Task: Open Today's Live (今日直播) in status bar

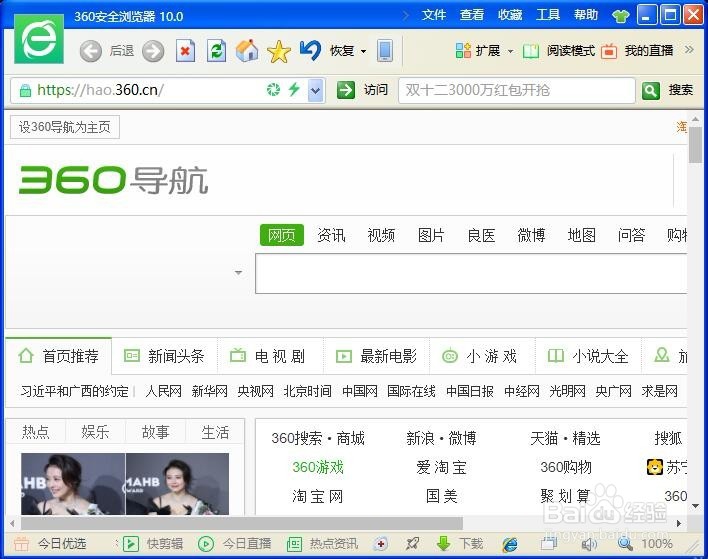Action: [235, 544]
